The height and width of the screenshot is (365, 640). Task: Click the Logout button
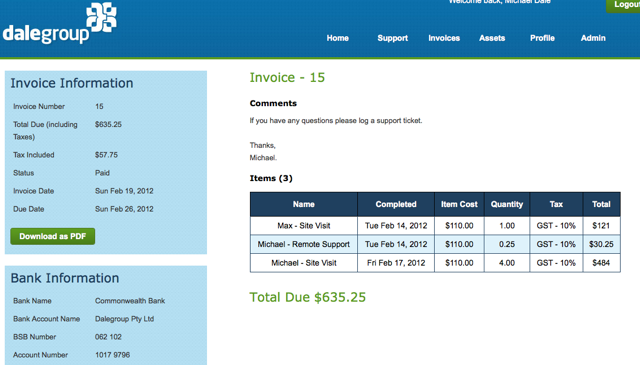point(623,5)
